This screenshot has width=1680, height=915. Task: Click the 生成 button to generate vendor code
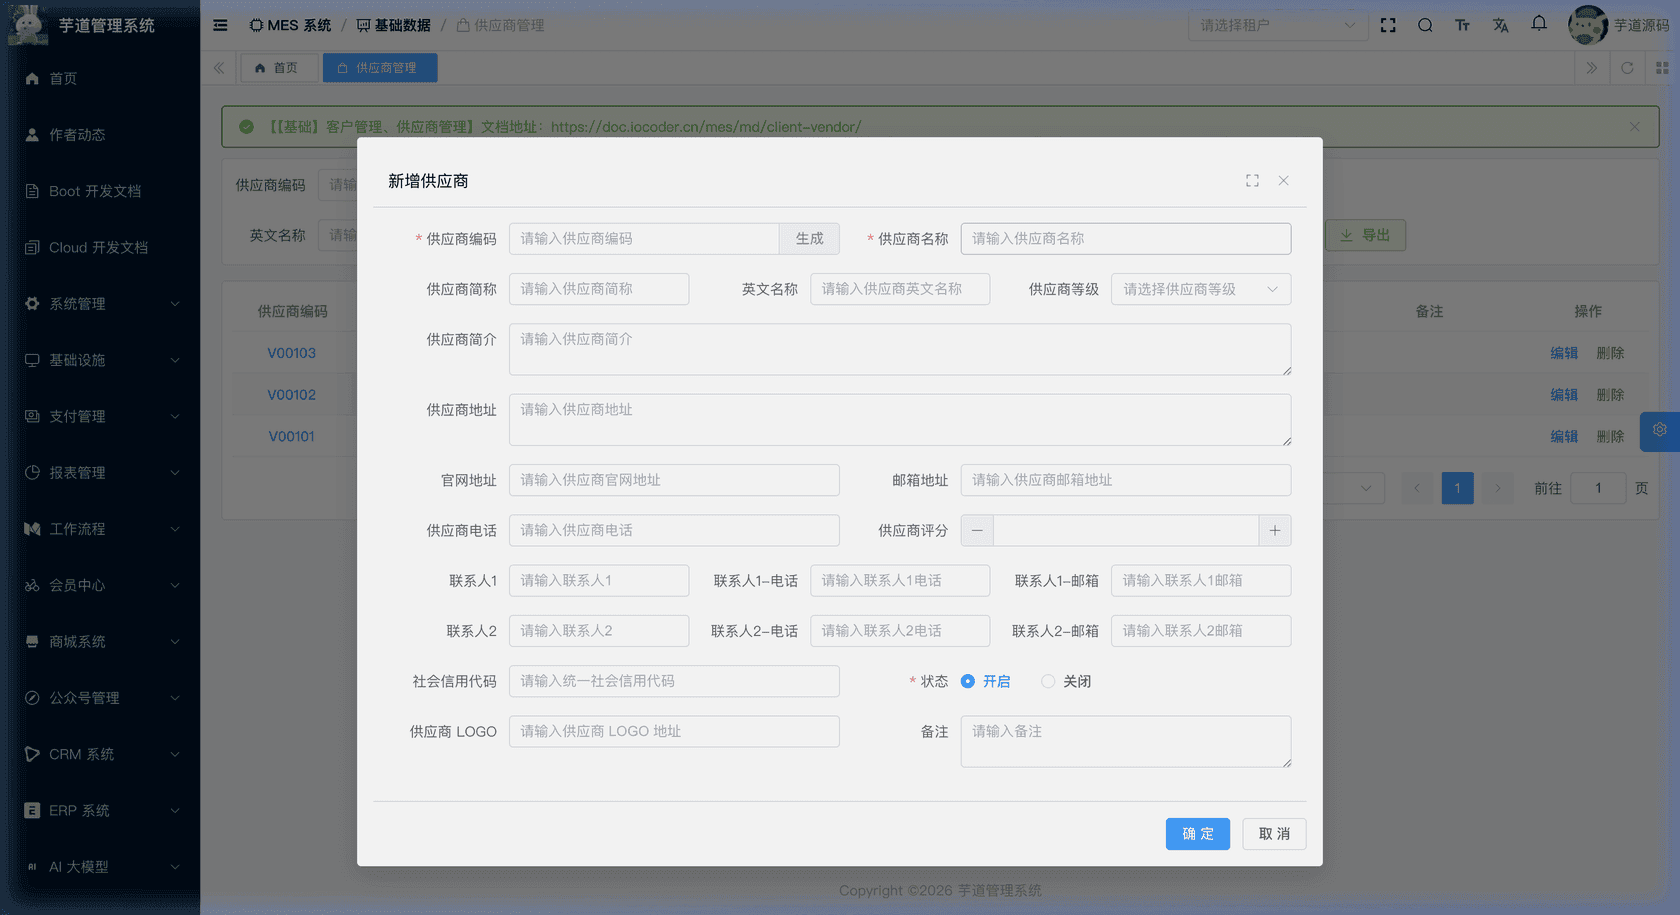pos(809,238)
